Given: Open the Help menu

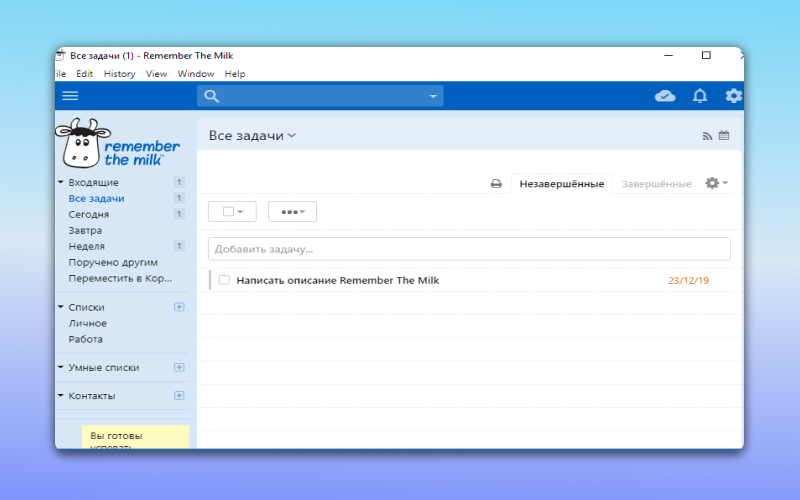Looking at the screenshot, I should (235, 73).
